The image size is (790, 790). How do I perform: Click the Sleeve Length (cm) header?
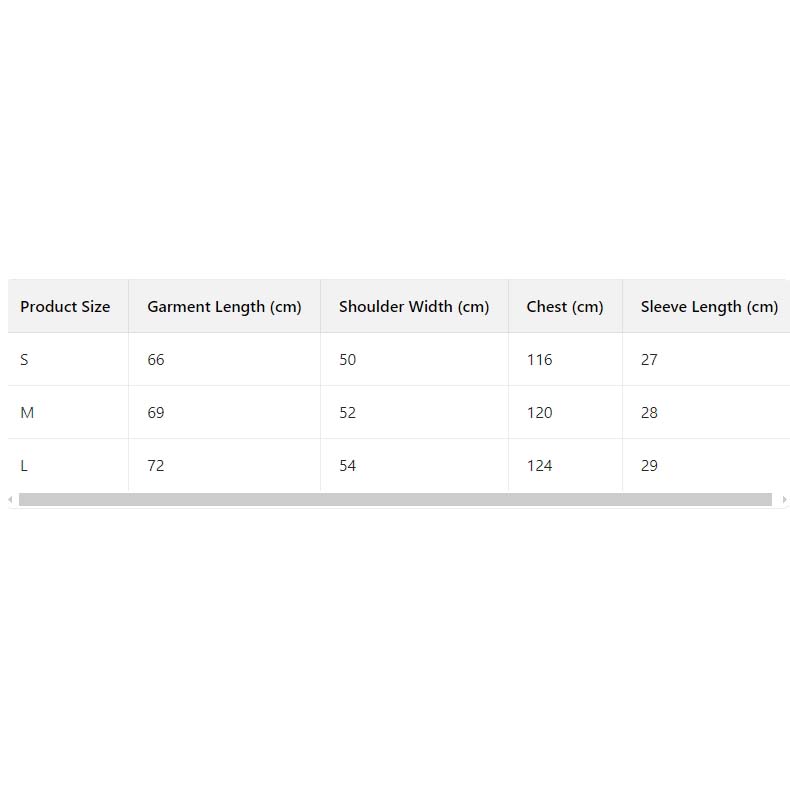(x=709, y=307)
